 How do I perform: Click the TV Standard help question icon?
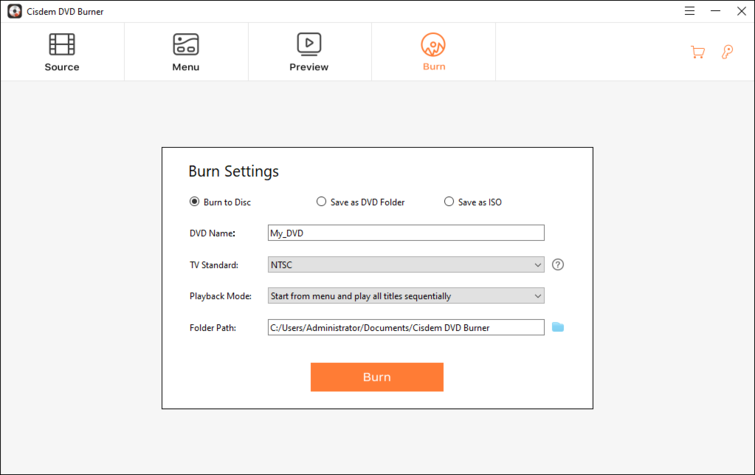click(558, 264)
